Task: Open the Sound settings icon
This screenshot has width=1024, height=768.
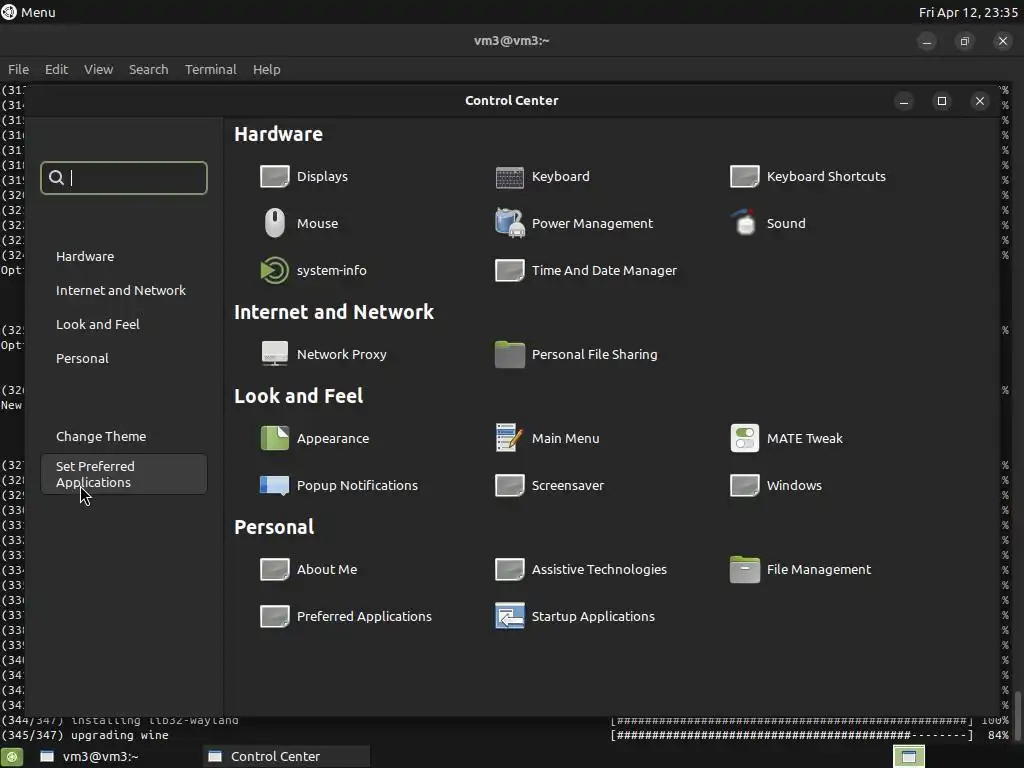Action: [x=744, y=223]
